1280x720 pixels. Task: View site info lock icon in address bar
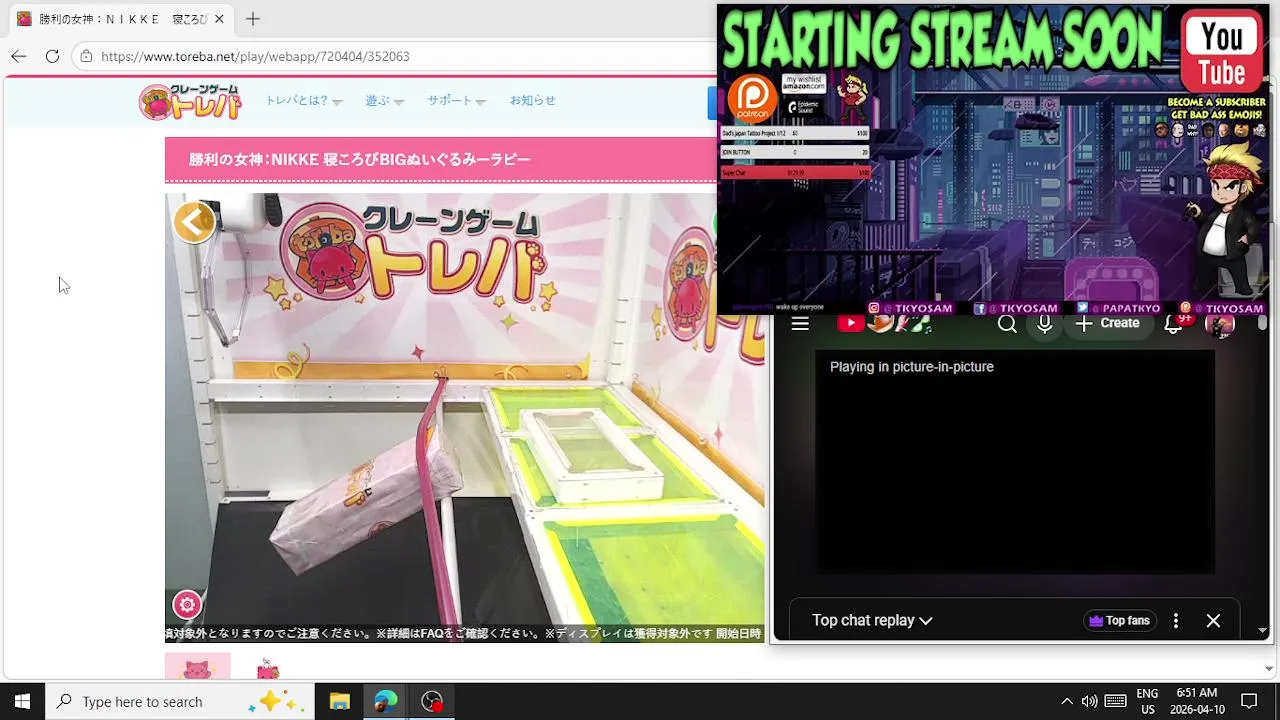click(x=87, y=56)
